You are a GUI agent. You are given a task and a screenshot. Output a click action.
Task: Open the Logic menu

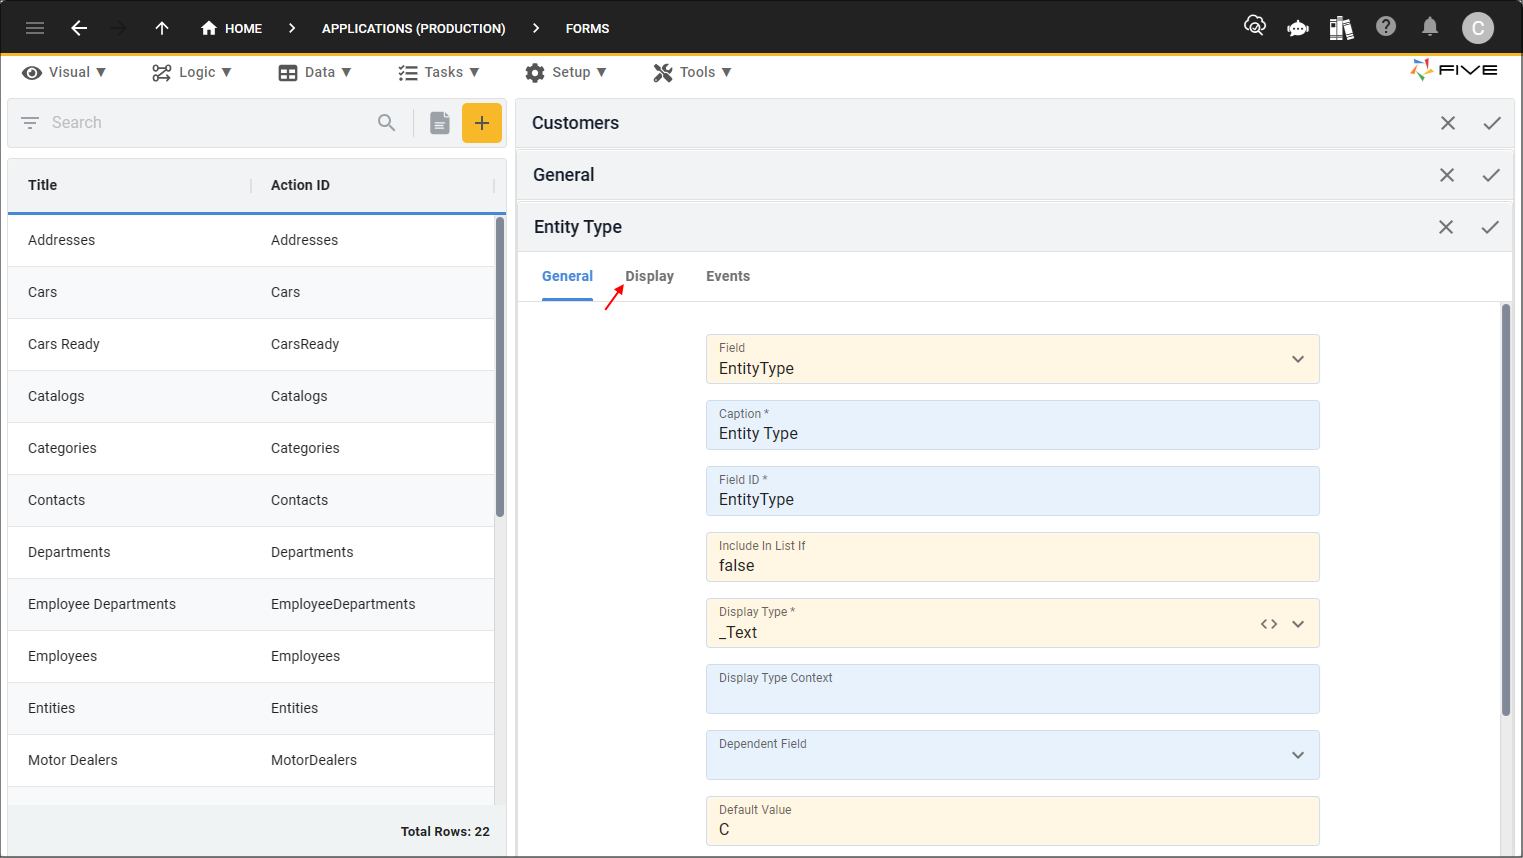pyautogui.click(x=192, y=72)
